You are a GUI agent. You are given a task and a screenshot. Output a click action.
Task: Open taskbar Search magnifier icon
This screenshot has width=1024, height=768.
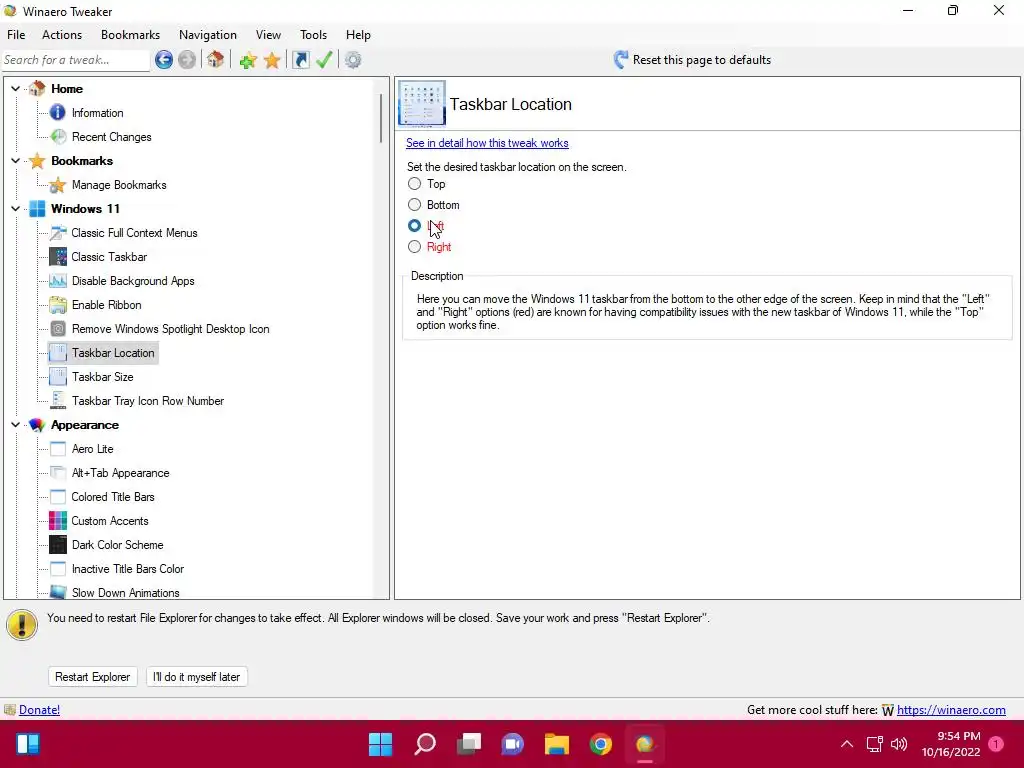[x=424, y=744]
